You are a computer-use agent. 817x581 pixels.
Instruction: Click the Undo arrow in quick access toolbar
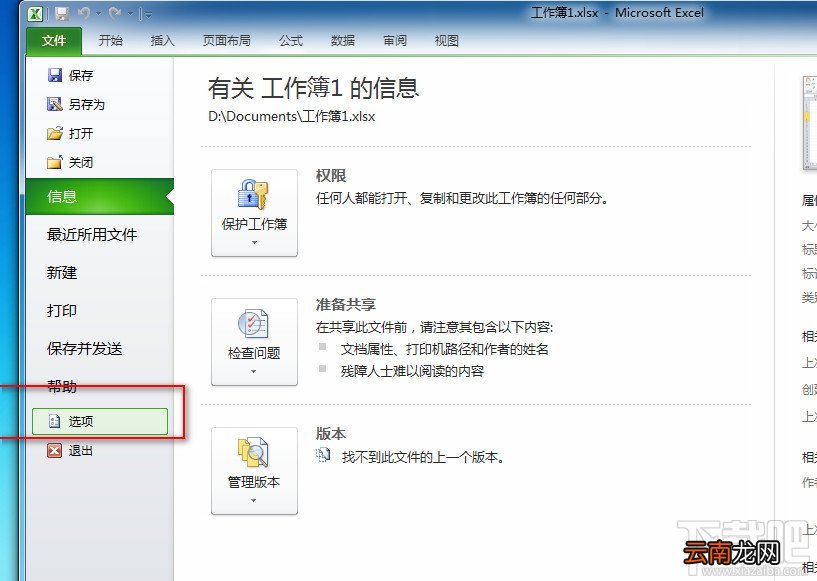coord(84,14)
